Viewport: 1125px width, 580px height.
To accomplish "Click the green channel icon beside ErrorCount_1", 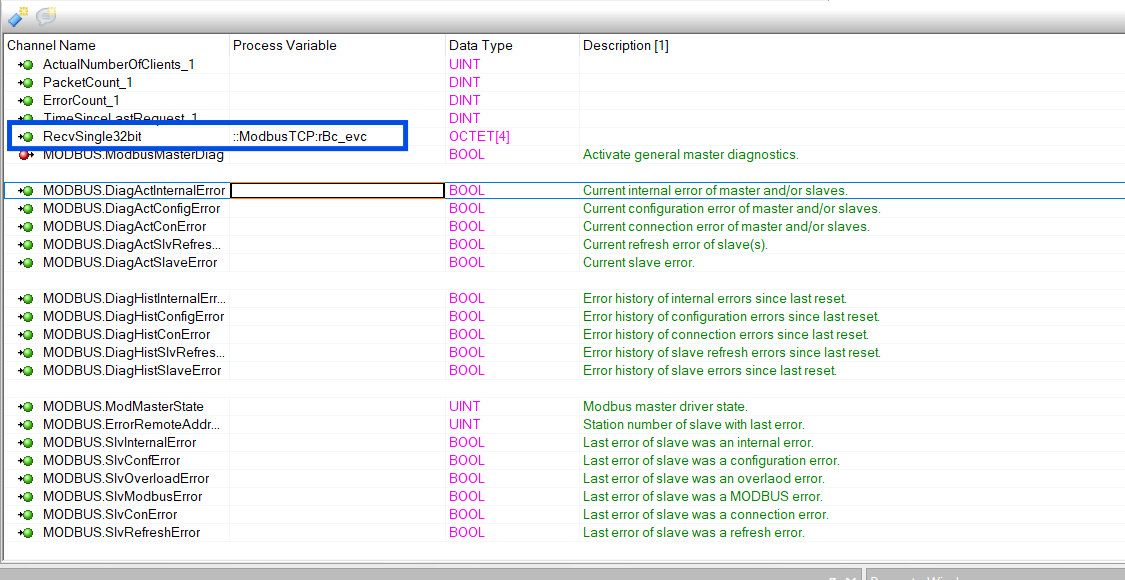I will tap(26, 100).
